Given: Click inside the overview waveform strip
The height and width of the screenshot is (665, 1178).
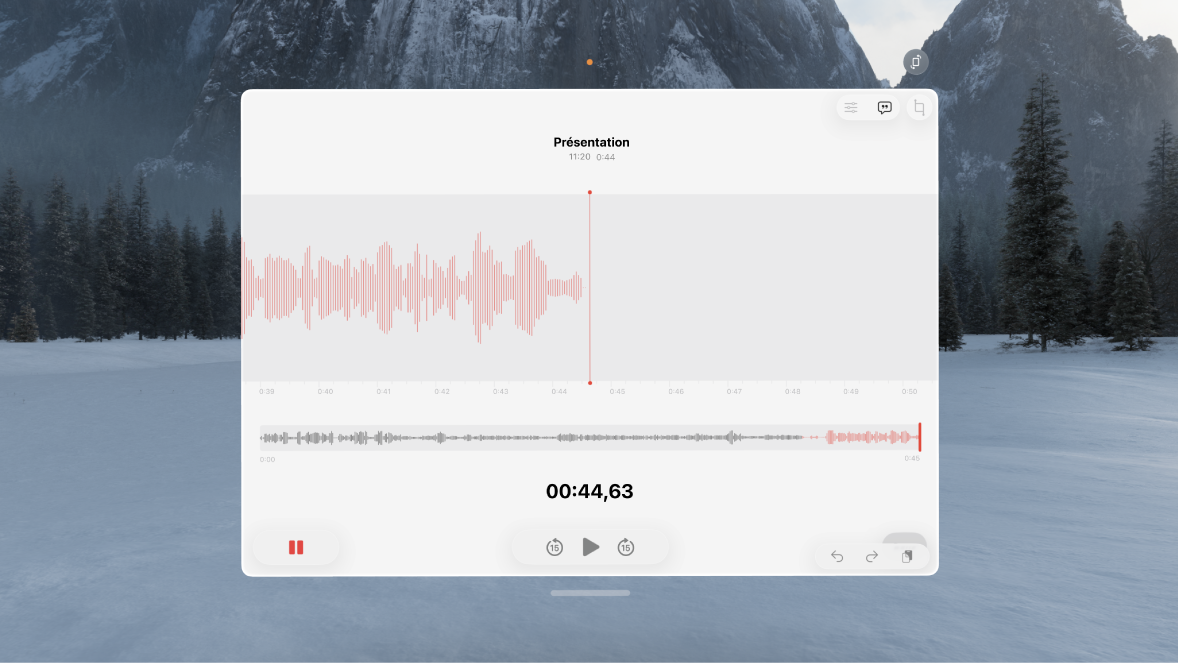Looking at the screenshot, I should pos(590,436).
